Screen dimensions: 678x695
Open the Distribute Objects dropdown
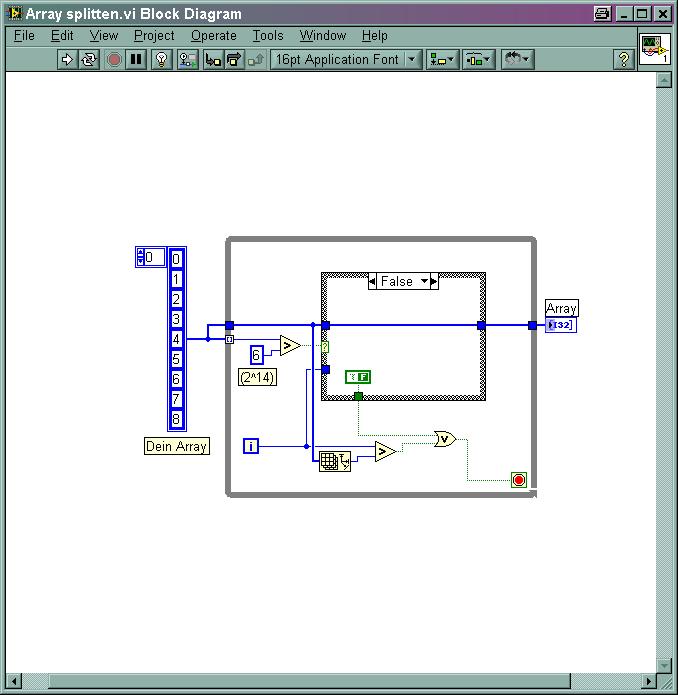(478, 59)
